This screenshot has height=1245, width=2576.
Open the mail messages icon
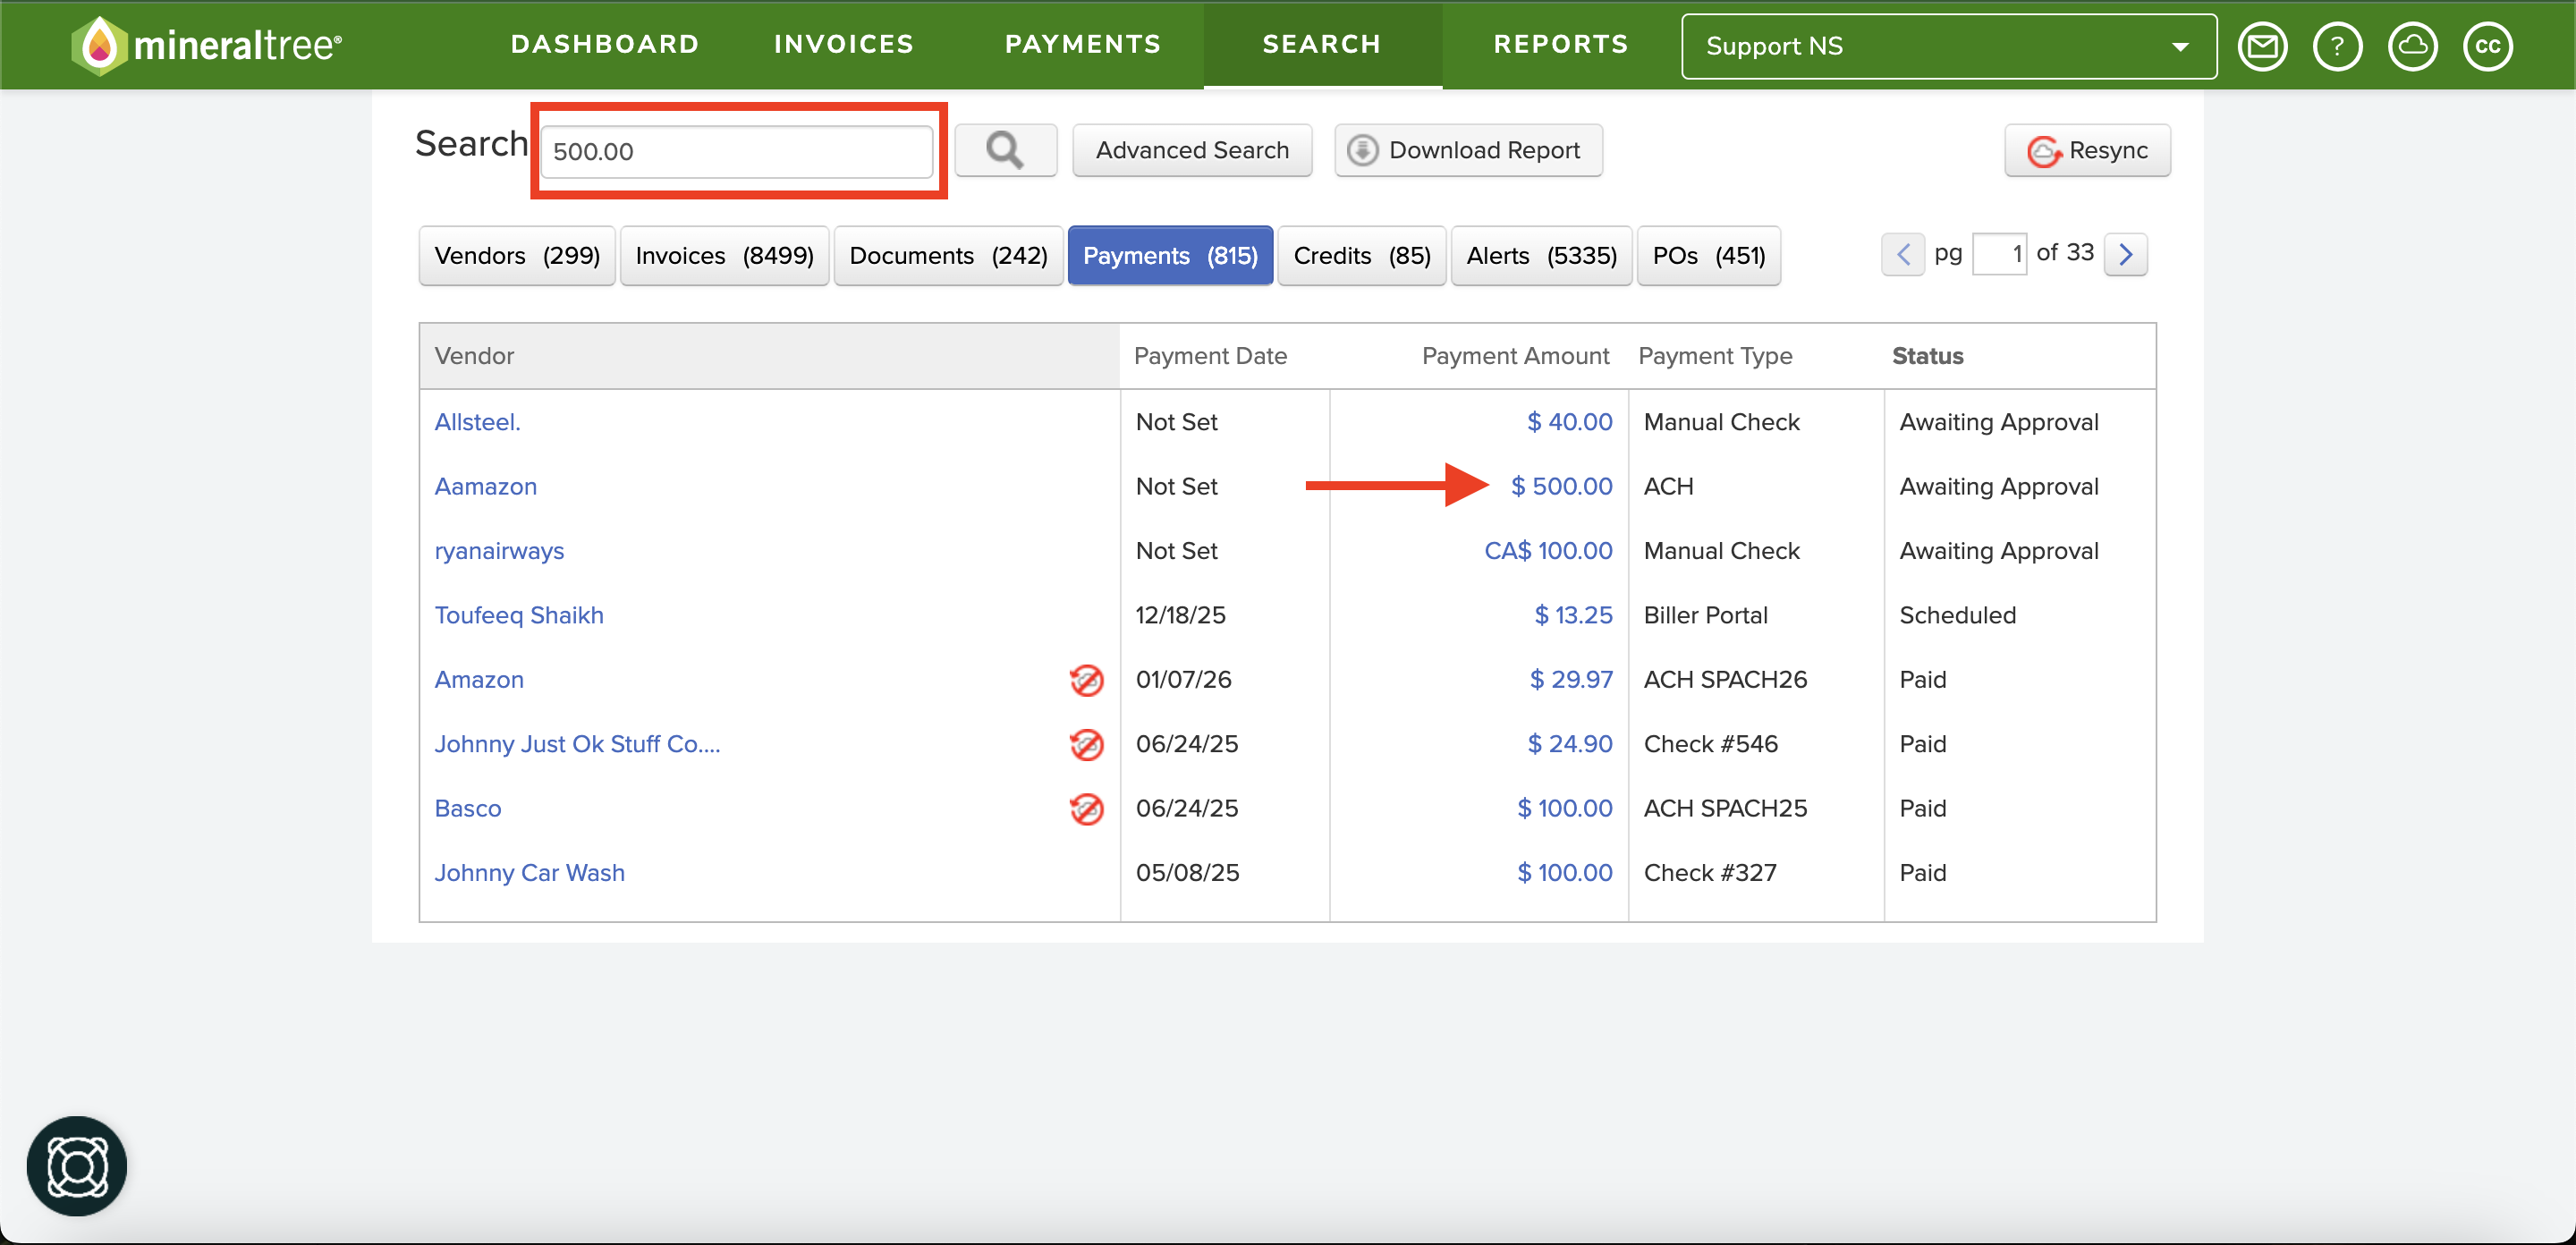coord(2262,46)
